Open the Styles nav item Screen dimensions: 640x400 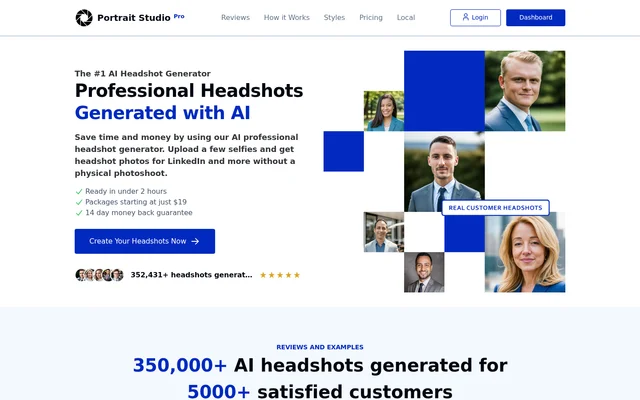(334, 18)
